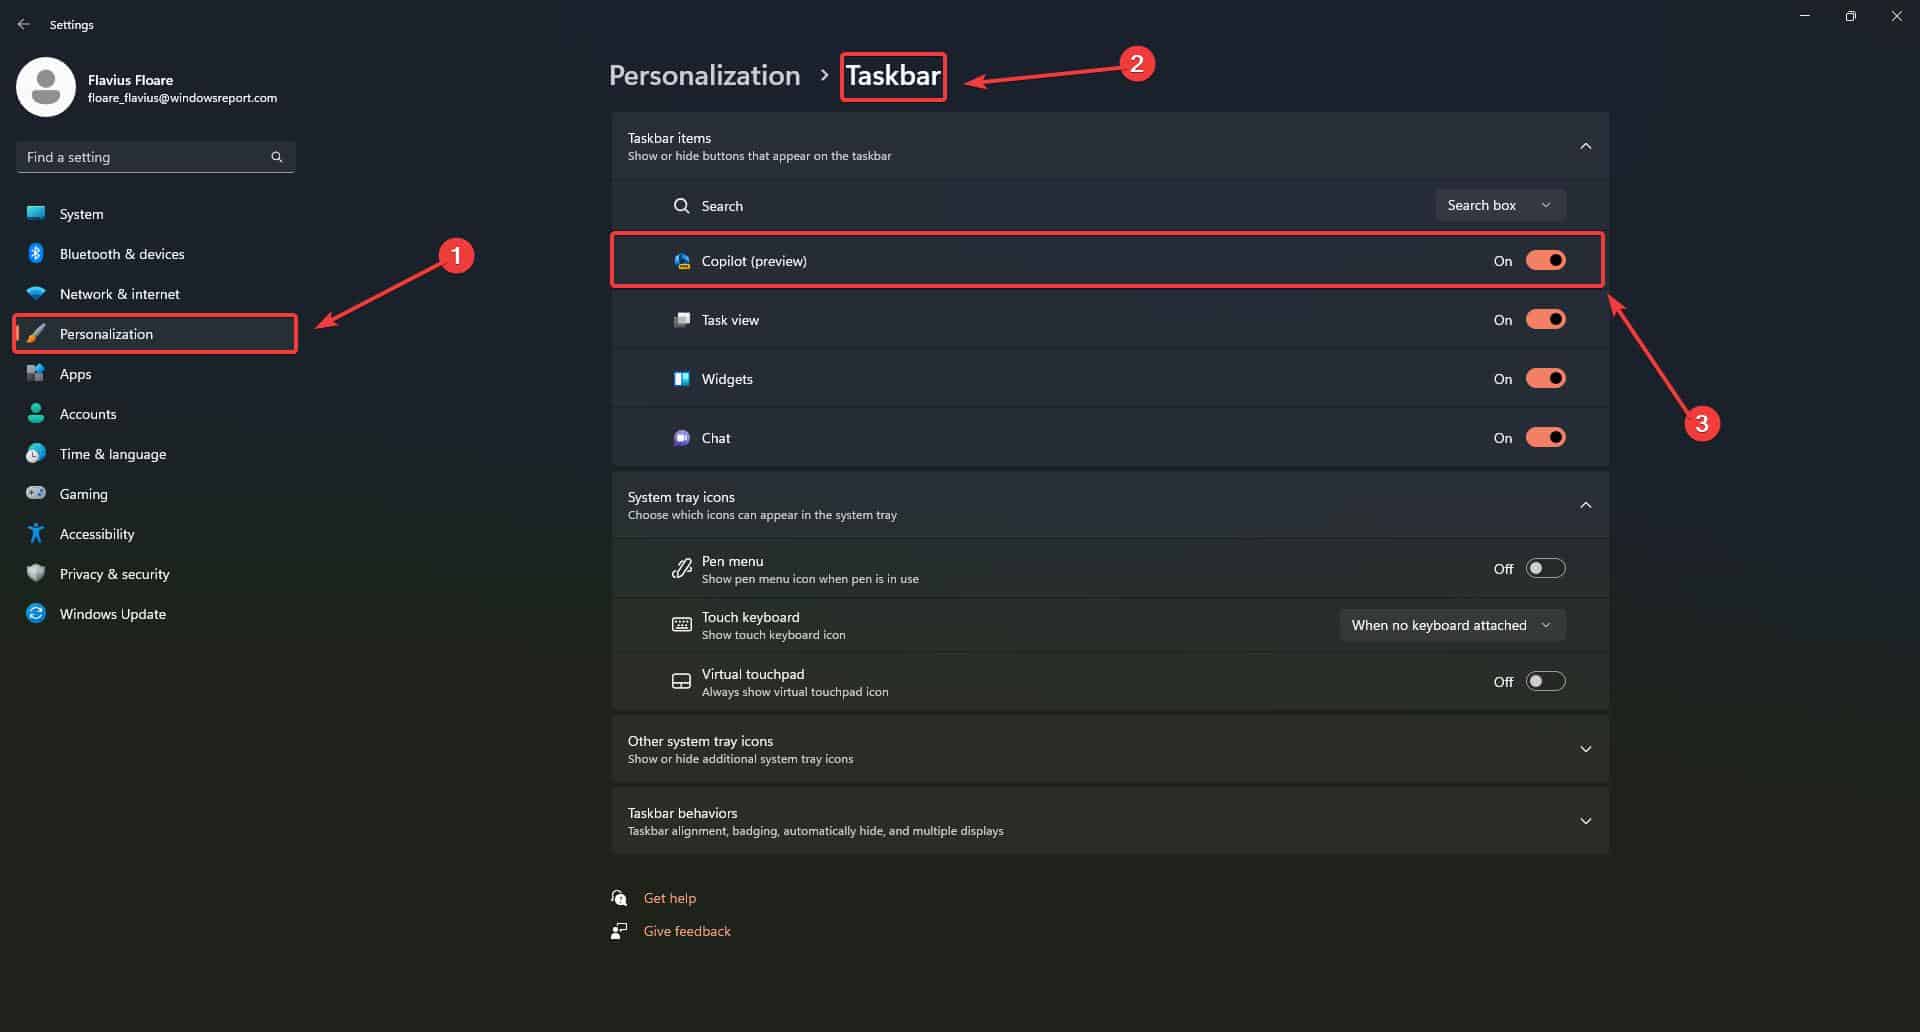1920x1032 pixels.
Task: Click the Apps sidebar icon
Action: [36, 373]
